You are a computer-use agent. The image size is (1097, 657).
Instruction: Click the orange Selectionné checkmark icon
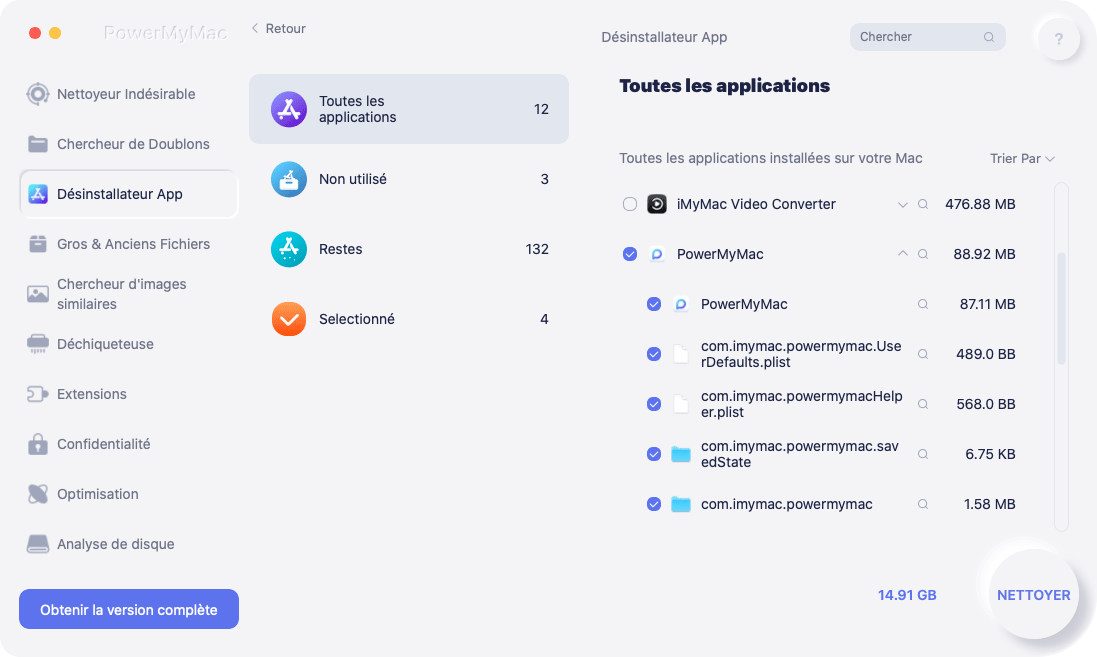pyautogui.click(x=289, y=319)
